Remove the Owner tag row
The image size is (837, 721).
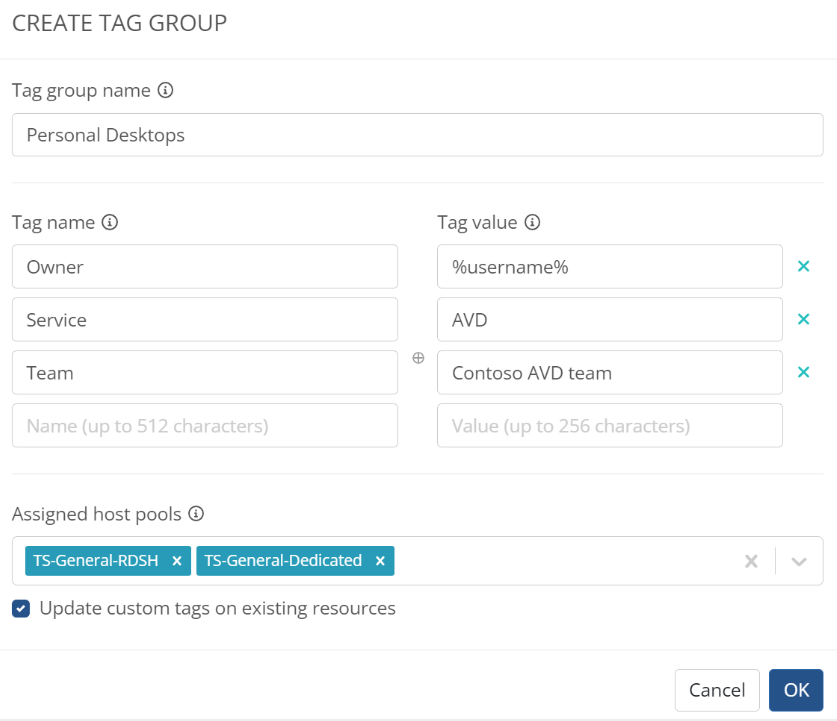click(x=802, y=267)
